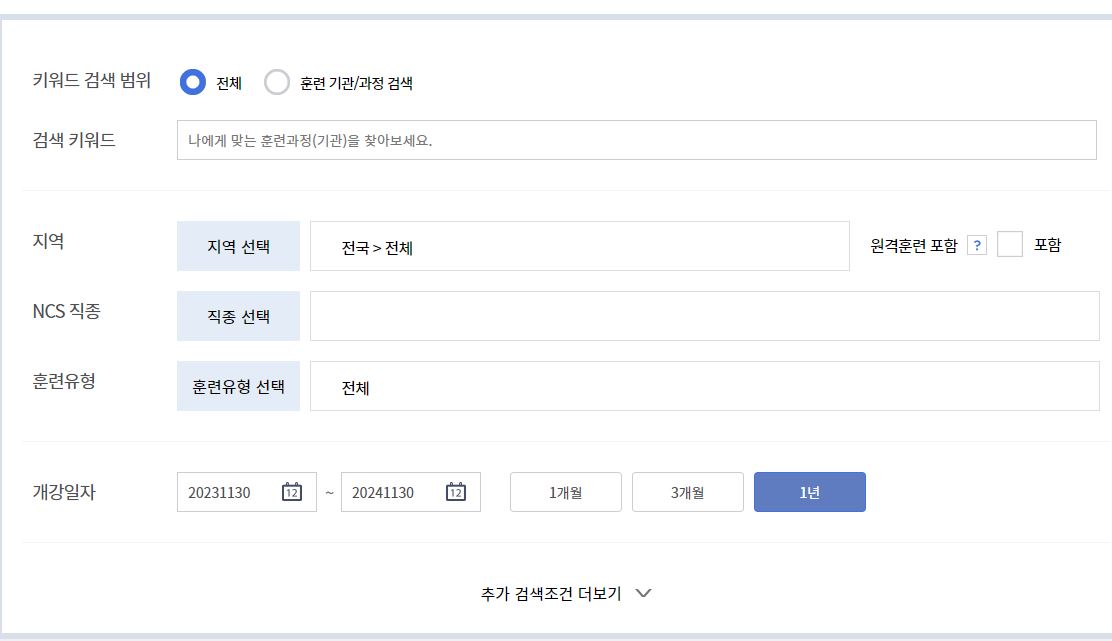Viewport: 1112px width, 641px height.
Task: Open the start date calendar icon
Action: (x=292, y=492)
